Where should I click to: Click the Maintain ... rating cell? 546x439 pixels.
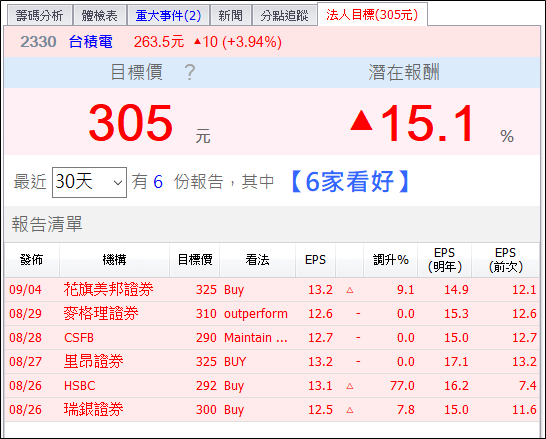click(256, 338)
